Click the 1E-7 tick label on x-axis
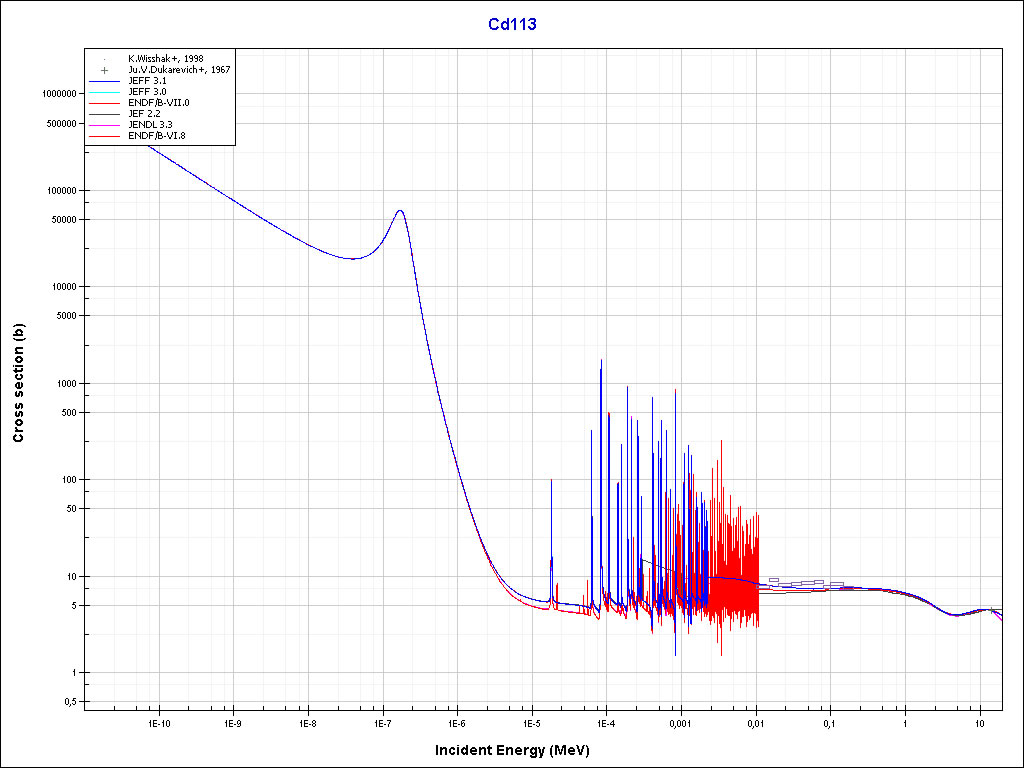 382,723
